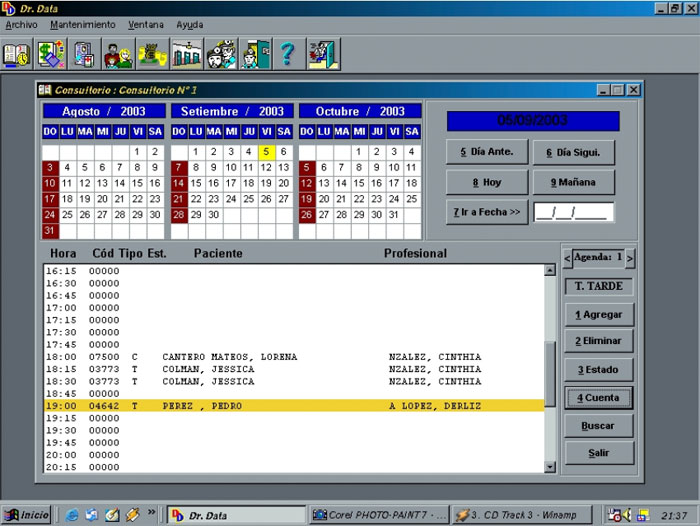The height and width of the screenshot is (526, 700).
Task: Select Sunday 28 in Setiembre calendar
Action: pos(179,215)
